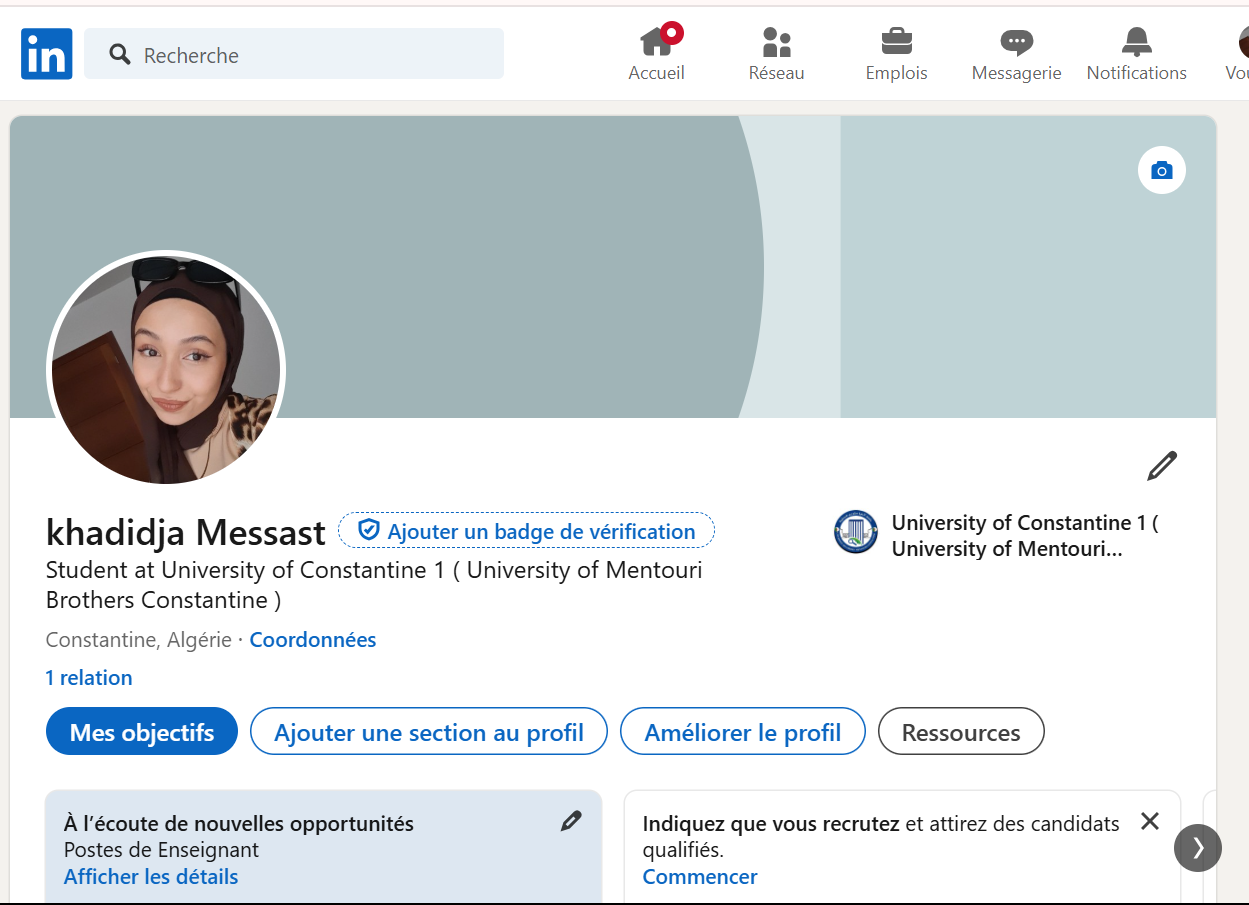
Task: Click the red notification badge on Accueil
Action: click(672, 32)
